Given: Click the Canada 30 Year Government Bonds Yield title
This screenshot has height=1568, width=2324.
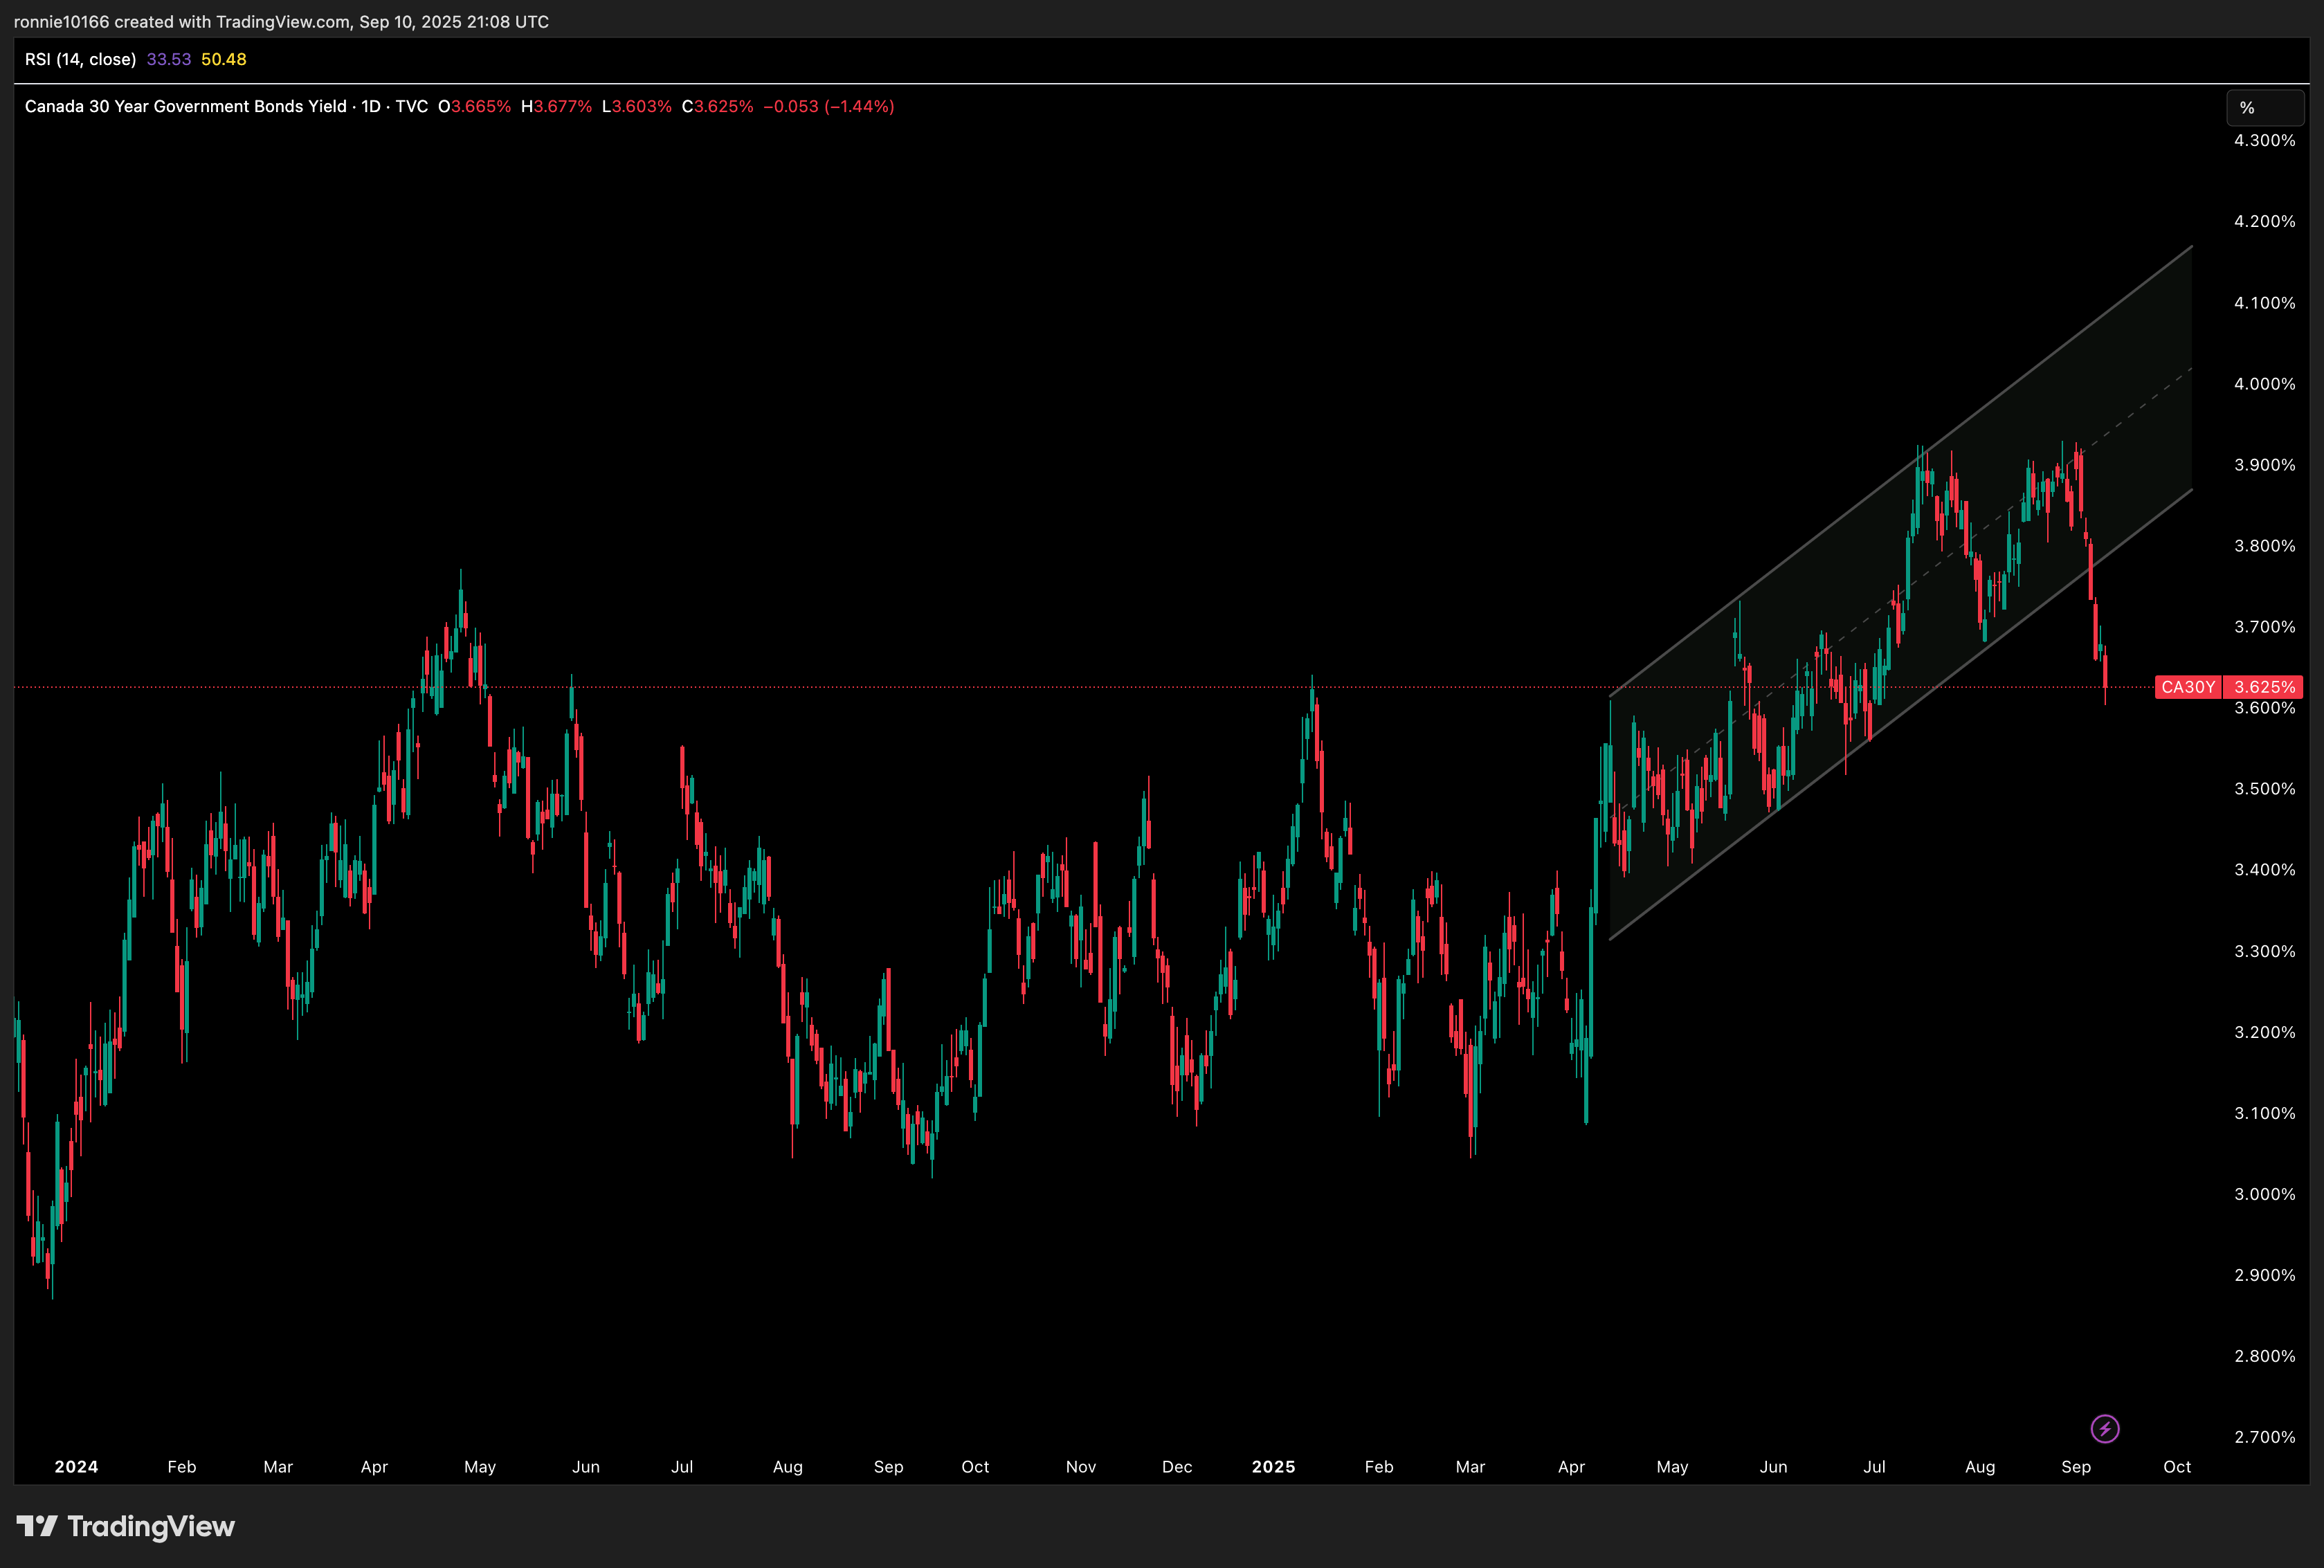Looking at the screenshot, I should [185, 106].
